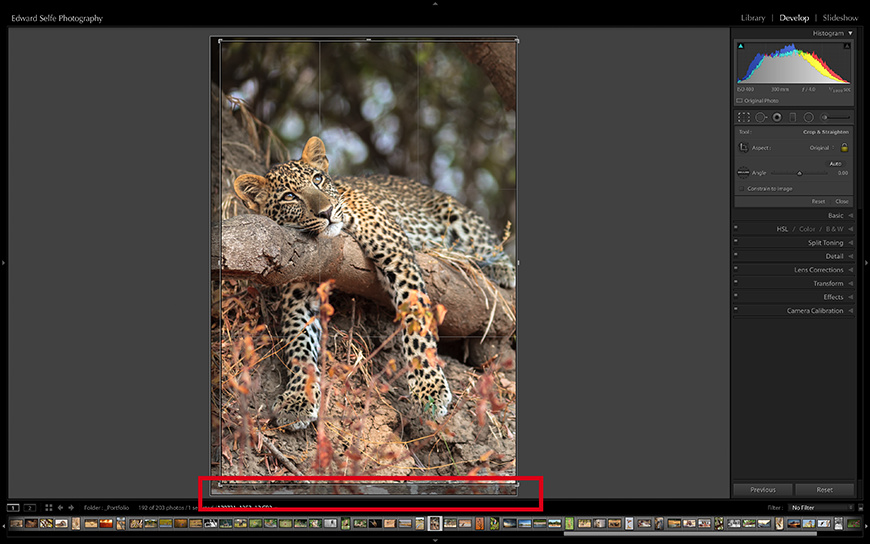This screenshot has width=870, height=544.
Task: Toggle the Lens Corrections panel switch
Action: coord(736,268)
